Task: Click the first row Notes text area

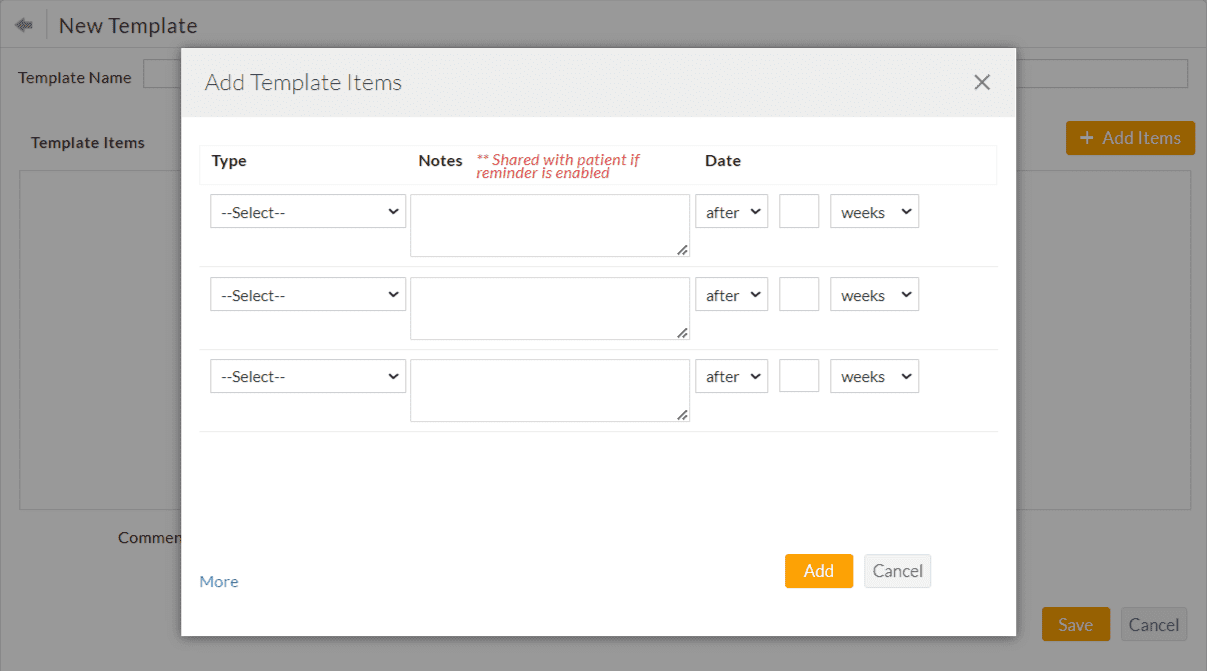Action: pyautogui.click(x=549, y=225)
